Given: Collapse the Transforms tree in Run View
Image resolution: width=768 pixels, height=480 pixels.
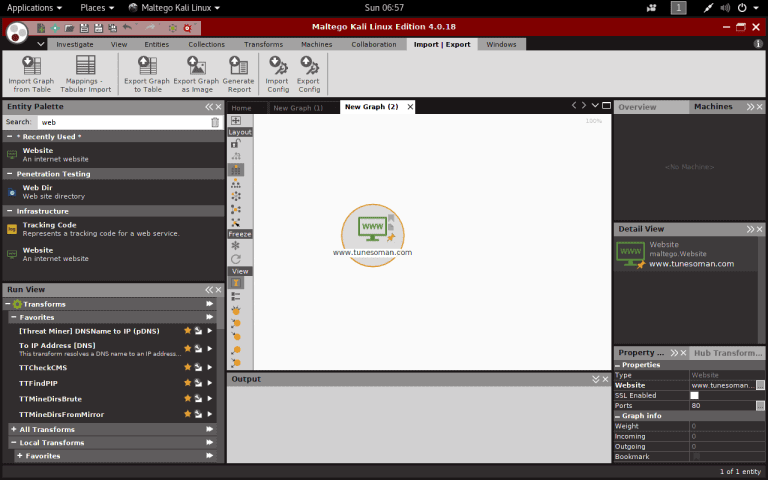Looking at the screenshot, I should pyautogui.click(x=8, y=304).
